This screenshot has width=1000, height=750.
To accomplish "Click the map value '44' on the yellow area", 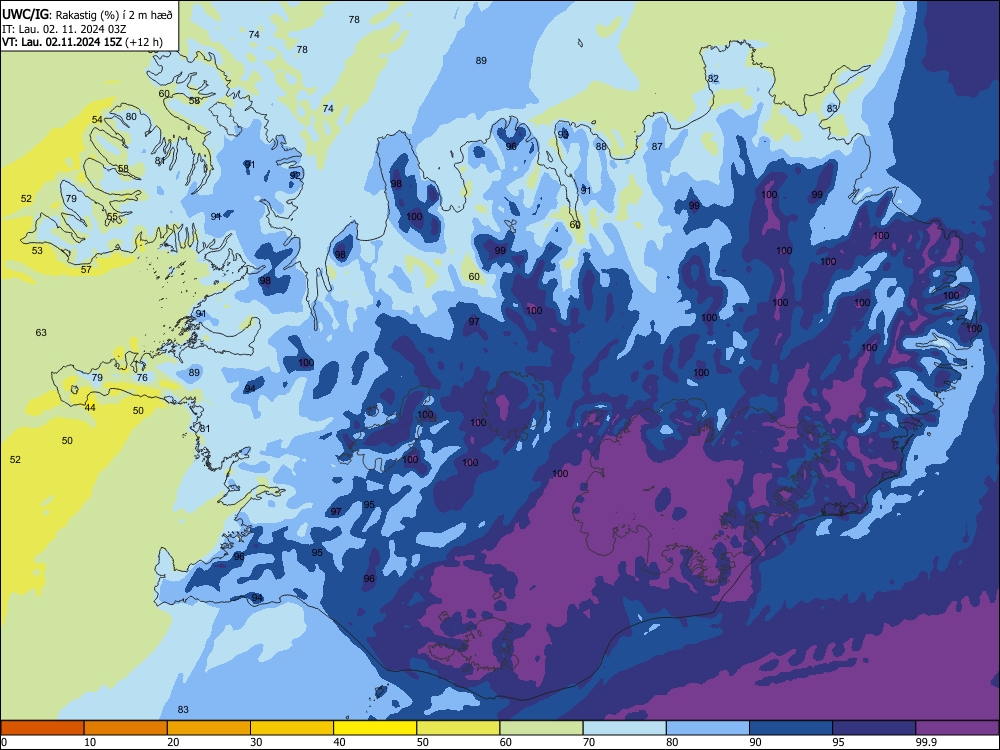I will coord(90,408).
